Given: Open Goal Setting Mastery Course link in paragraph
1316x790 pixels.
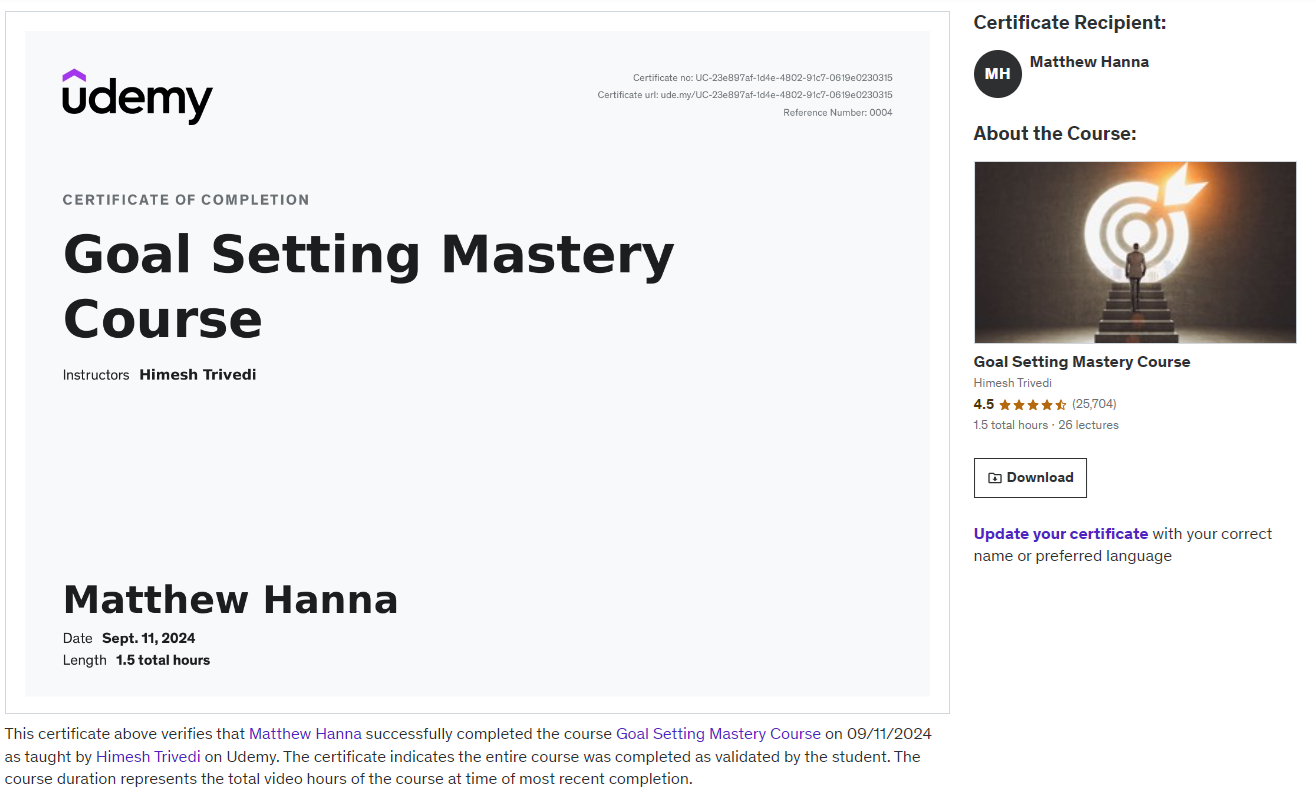Looking at the screenshot, I should pos(718,734).
